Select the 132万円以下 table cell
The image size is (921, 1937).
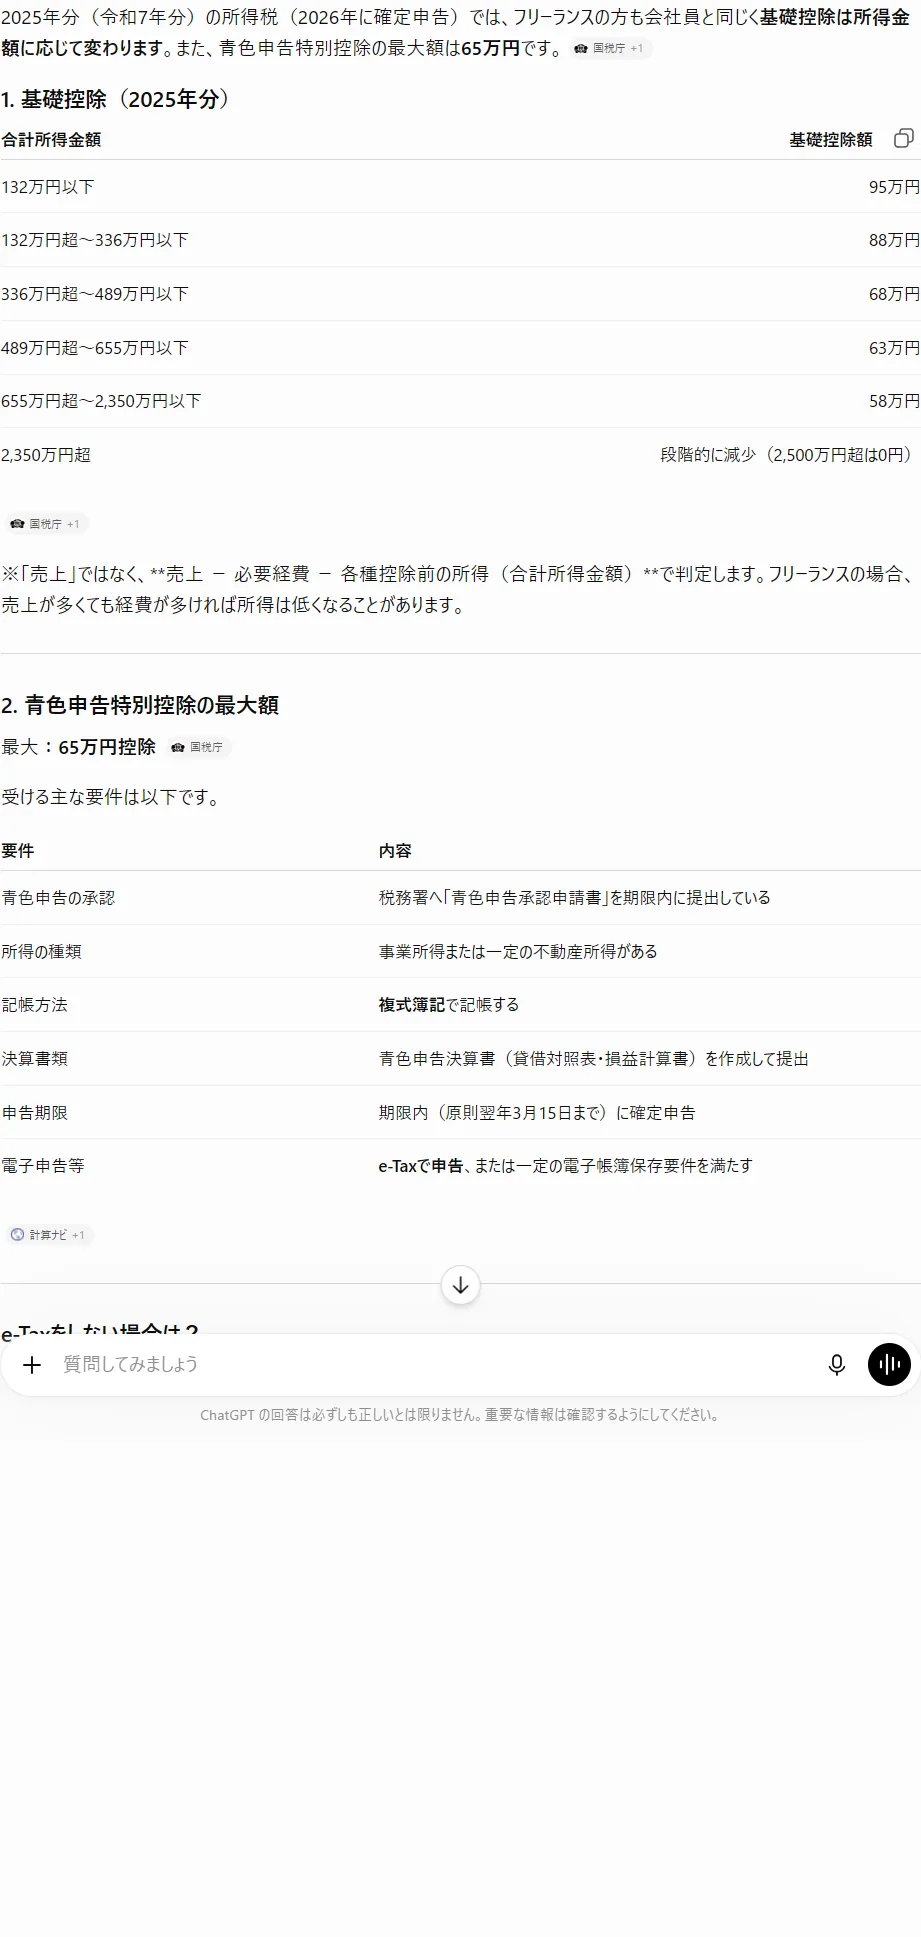click(48, 187)
